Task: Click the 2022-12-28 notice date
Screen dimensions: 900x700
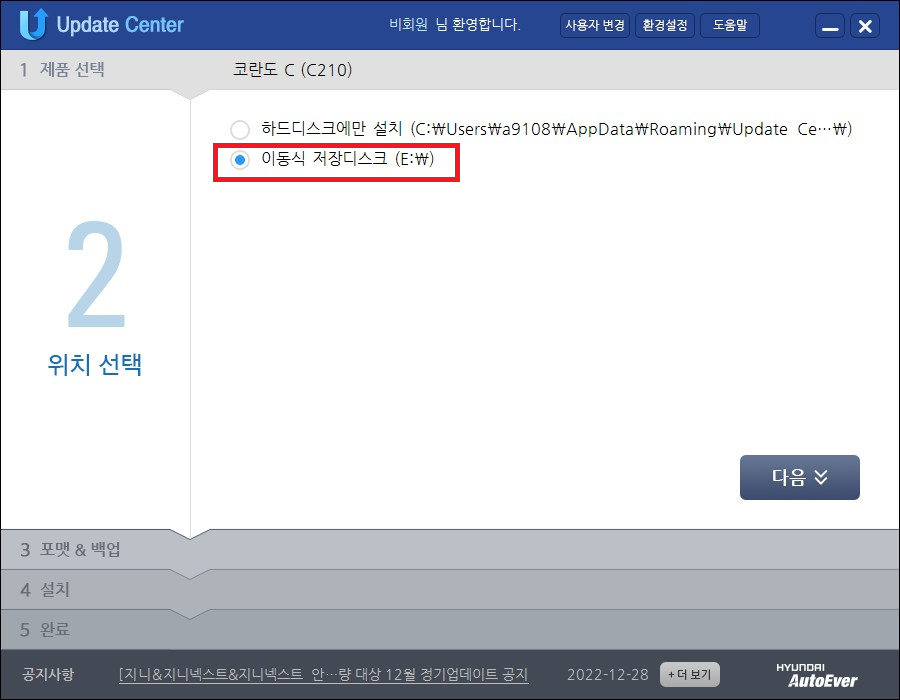Action: [x=608, y=674]
